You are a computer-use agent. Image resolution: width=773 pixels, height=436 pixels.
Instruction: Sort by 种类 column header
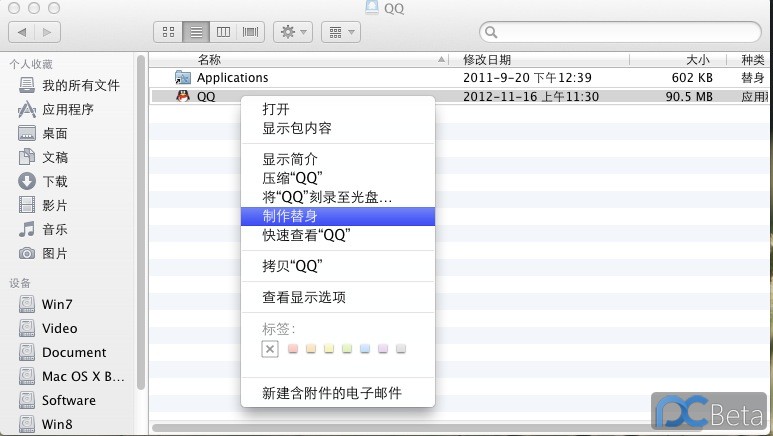click(750, 60)
